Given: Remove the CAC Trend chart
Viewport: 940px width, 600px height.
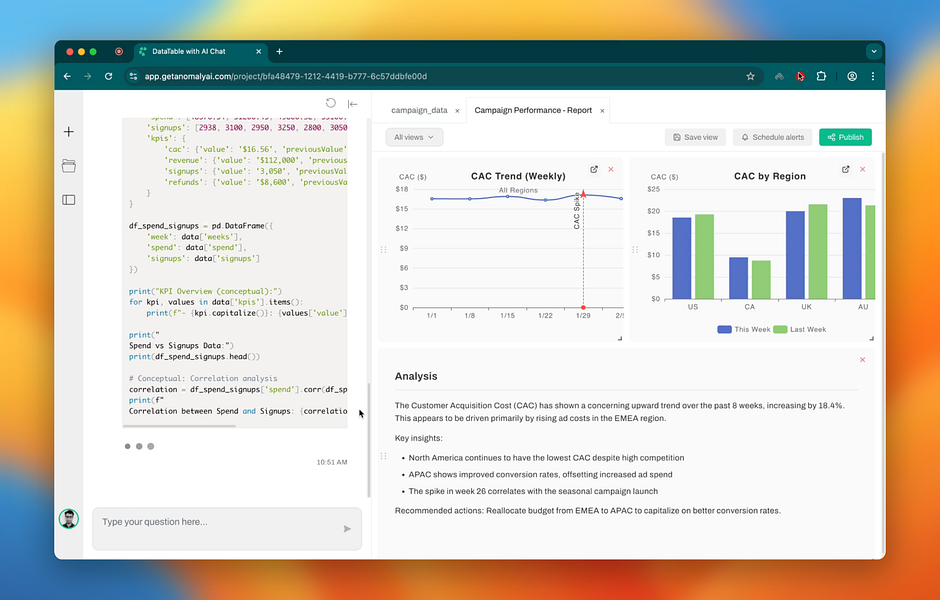Looking at the screenshot, I should [611, 170].
